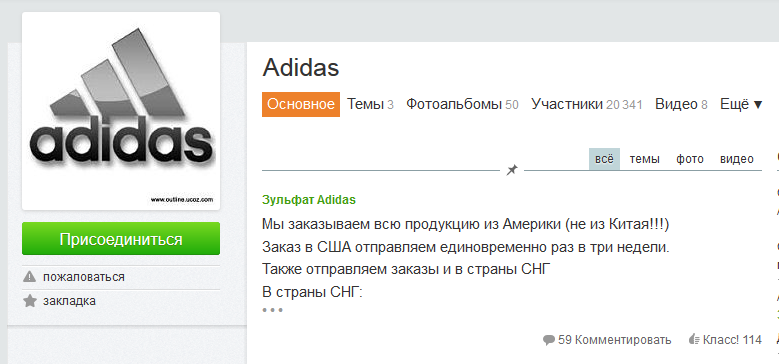Open the Фотоальбомы tab
Image resolution: width=779 pixels, height=364 pixels.
(x=462, y=104)
